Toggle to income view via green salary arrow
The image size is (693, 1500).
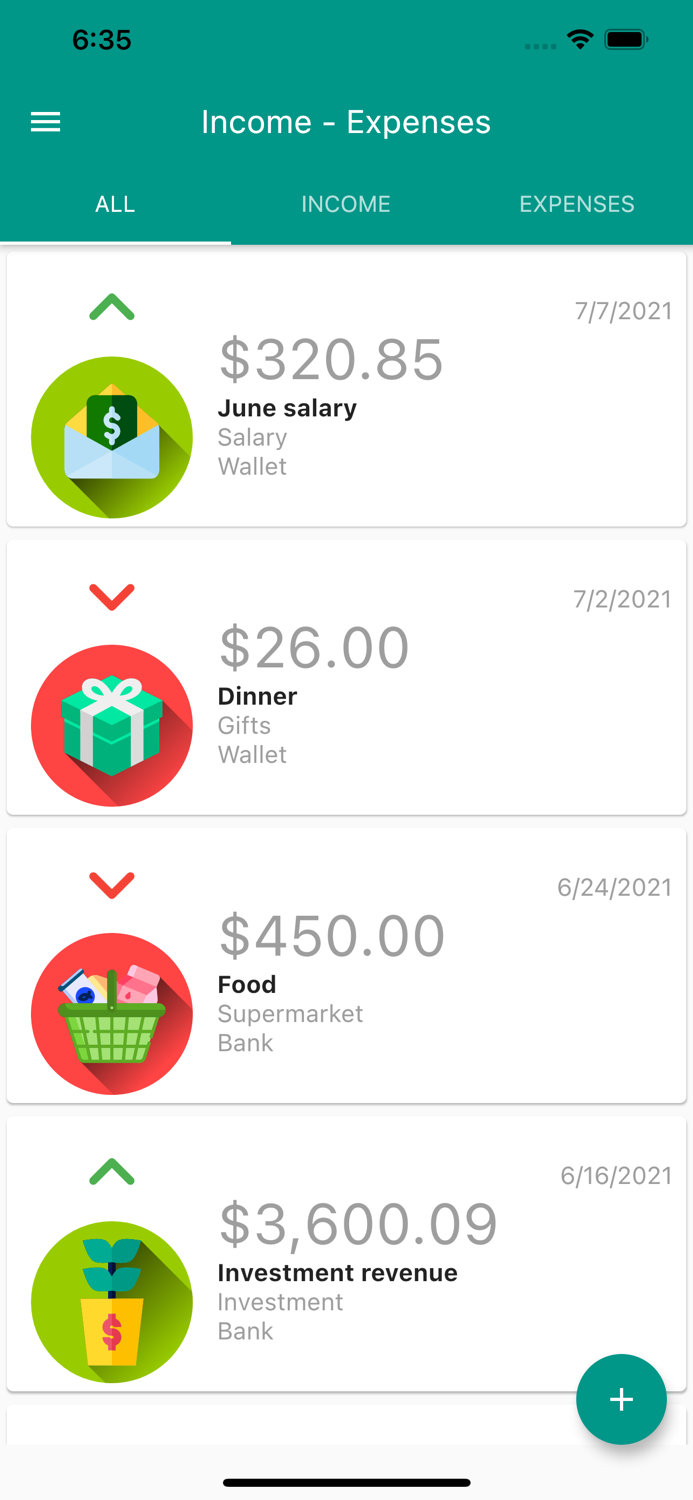click(112, 307)
